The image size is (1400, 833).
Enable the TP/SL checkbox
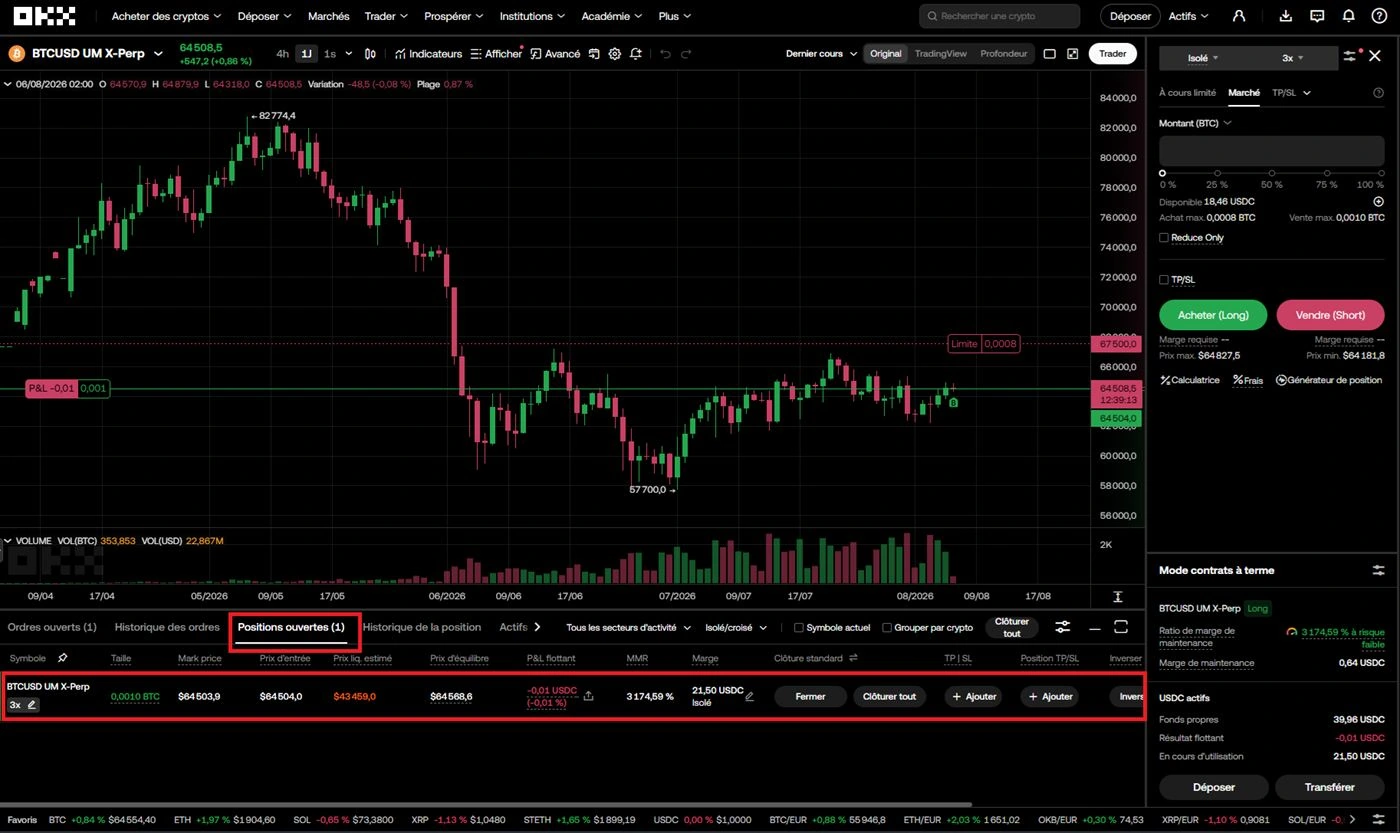point(1164,280)
